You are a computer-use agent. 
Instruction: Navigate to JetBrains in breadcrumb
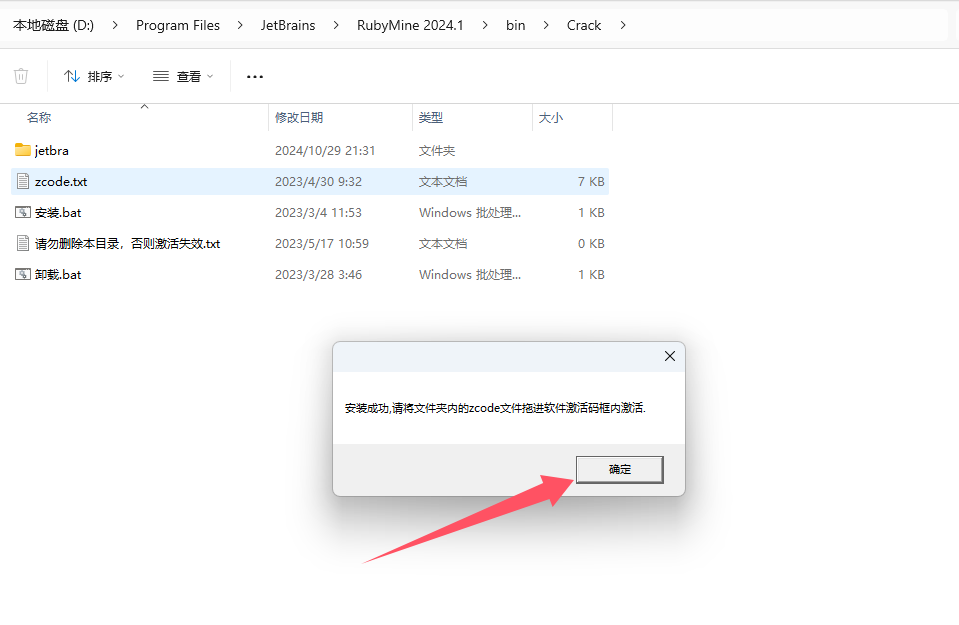pyautogui.click(x=288, y=25)
